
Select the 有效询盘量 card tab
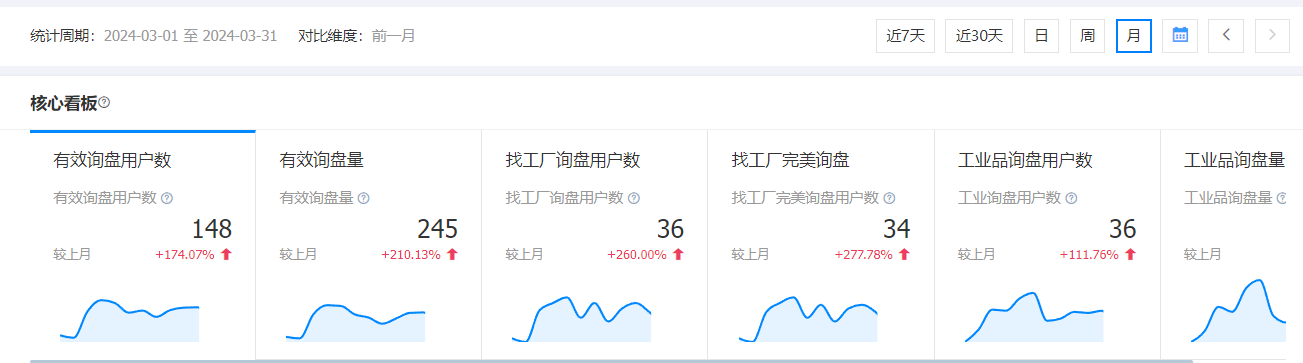[x=368, y=244]
